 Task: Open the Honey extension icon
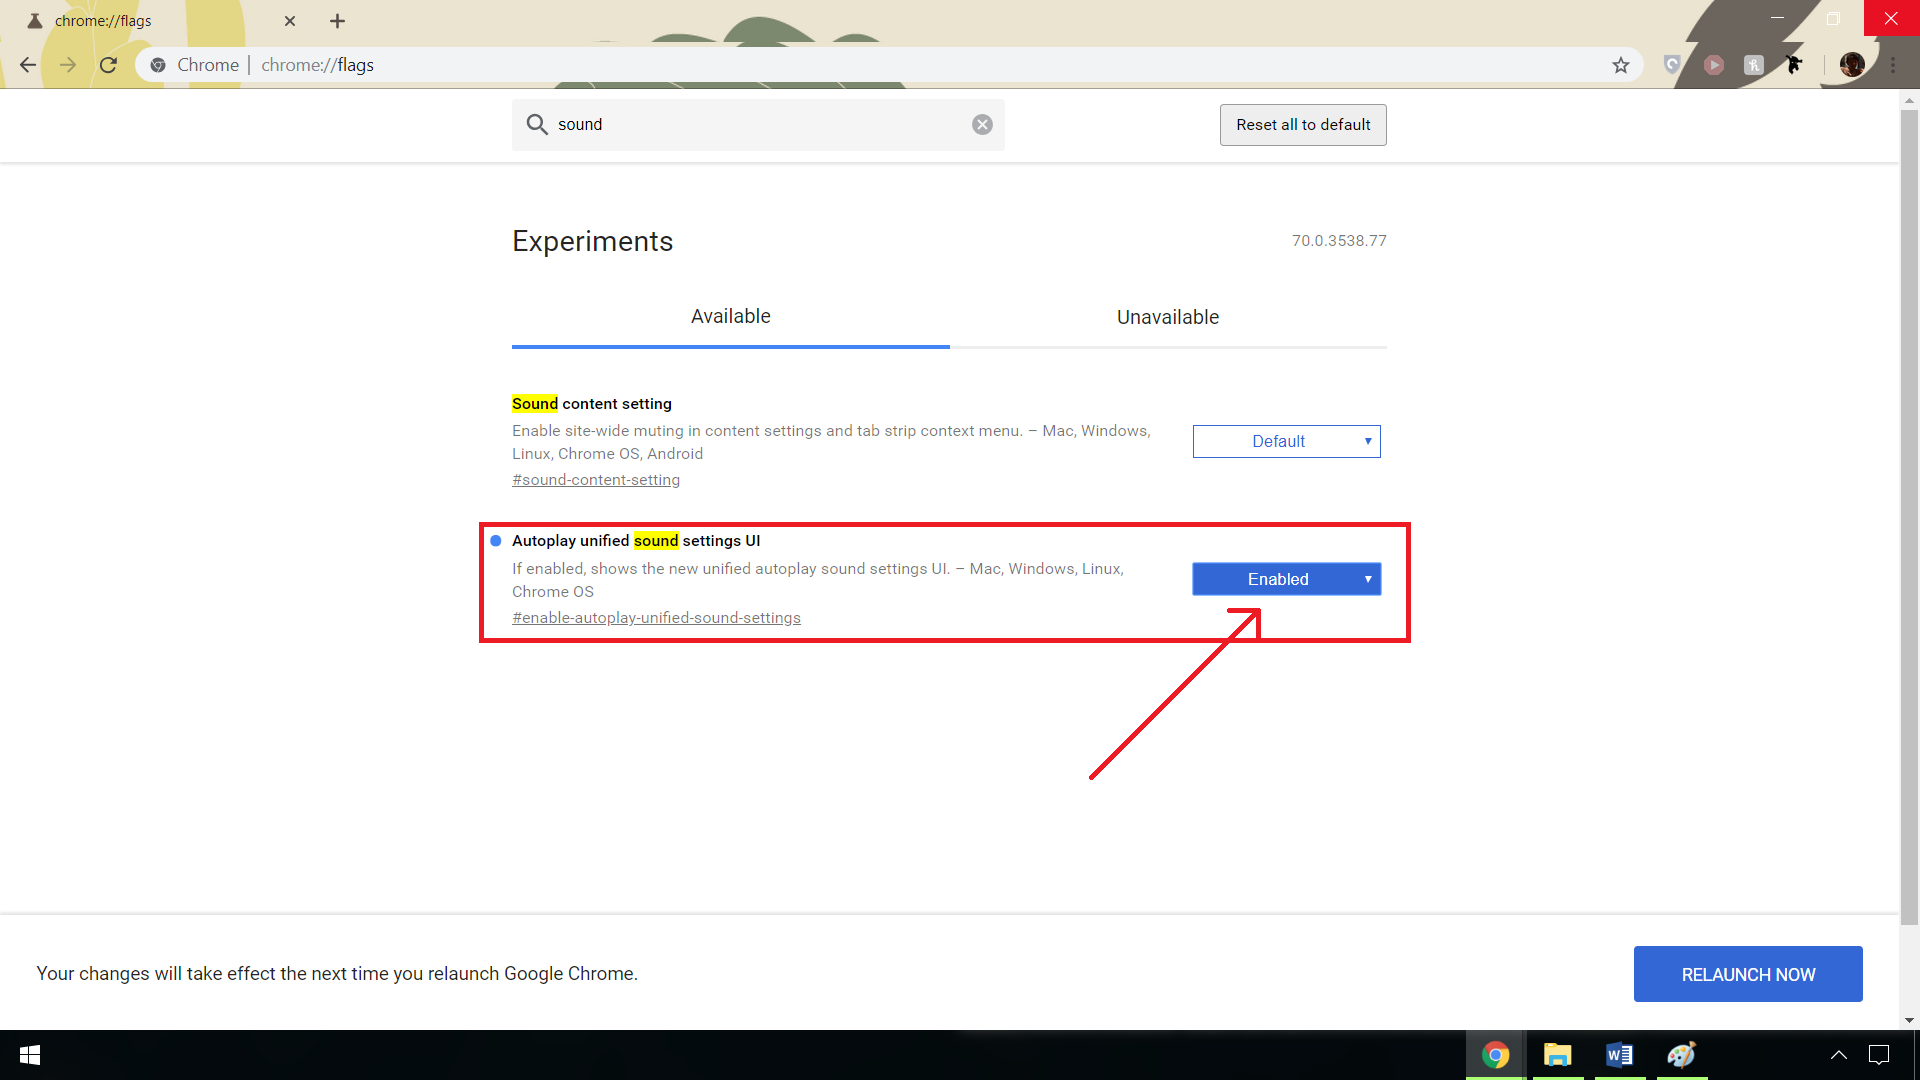point(1753,65)
